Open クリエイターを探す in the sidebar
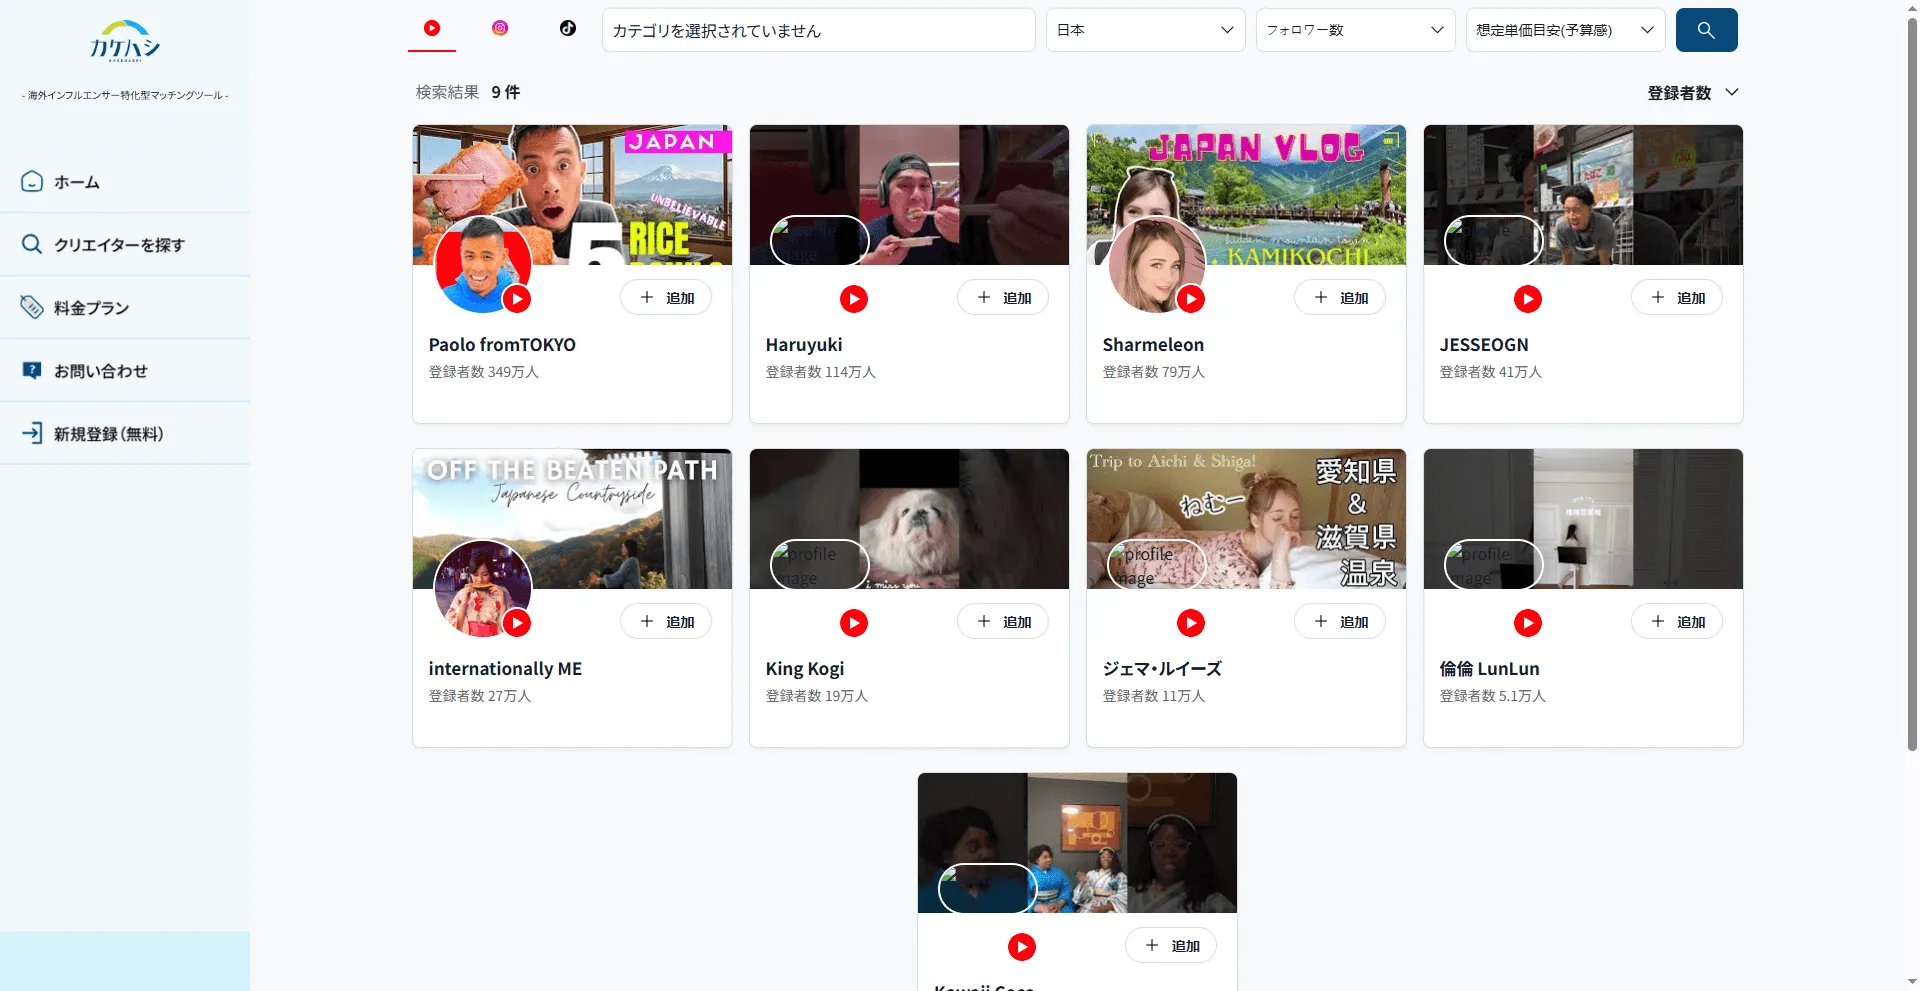The height and width of the screenshot is (991, 1920). [119, 245]
